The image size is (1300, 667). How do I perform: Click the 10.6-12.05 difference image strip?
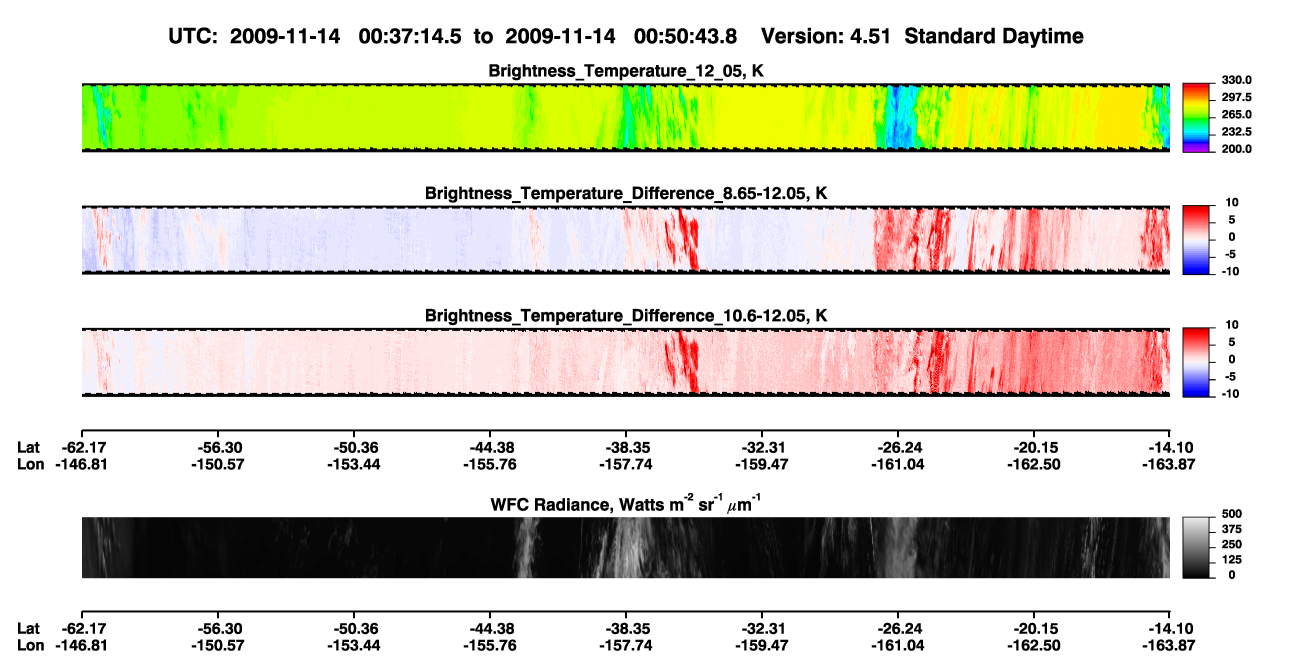[x=625, y=362]
